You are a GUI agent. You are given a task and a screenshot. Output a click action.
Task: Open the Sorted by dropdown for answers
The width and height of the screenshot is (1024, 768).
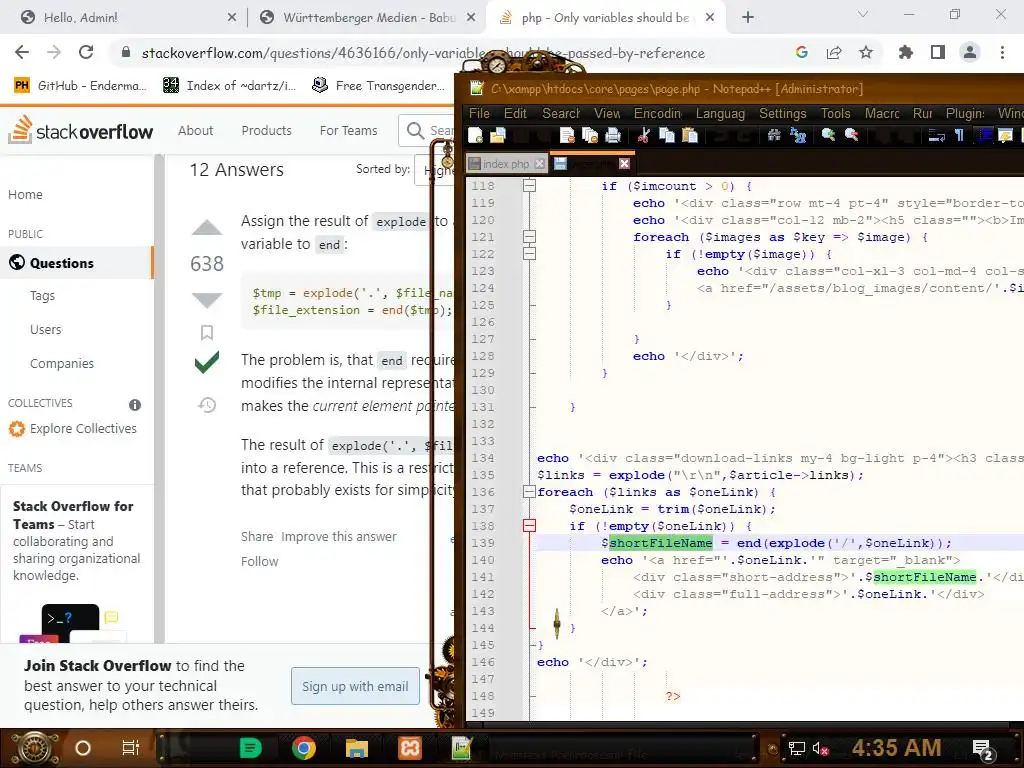[434, 170]
